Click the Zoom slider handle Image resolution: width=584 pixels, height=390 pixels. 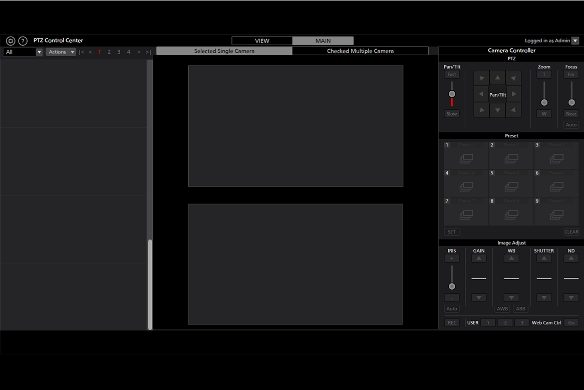[544, 102]
